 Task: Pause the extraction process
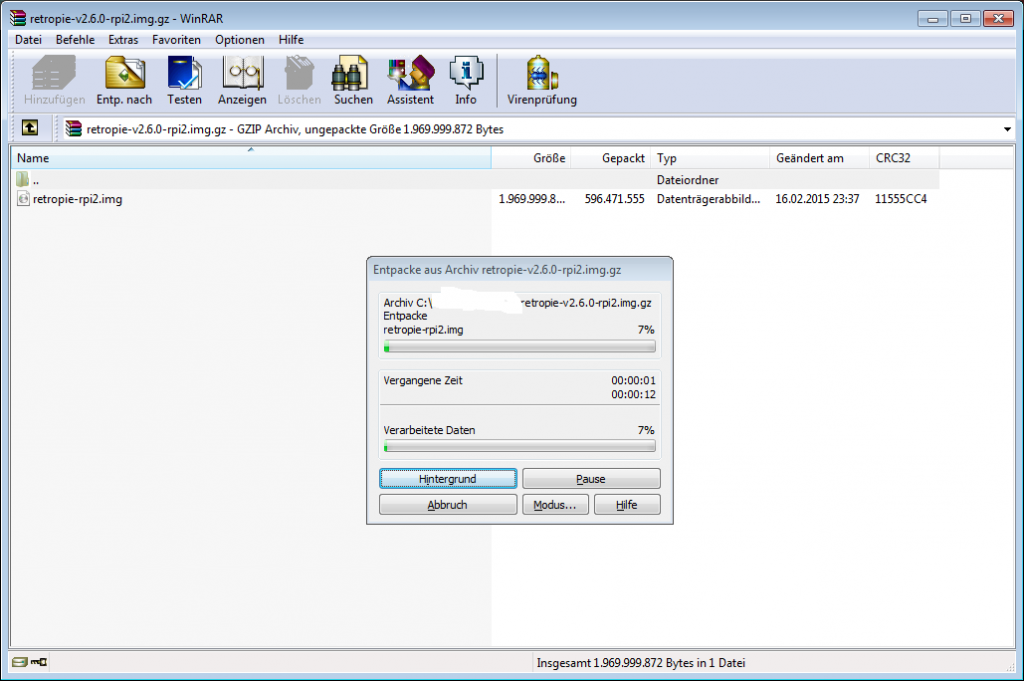pos(591,478)
